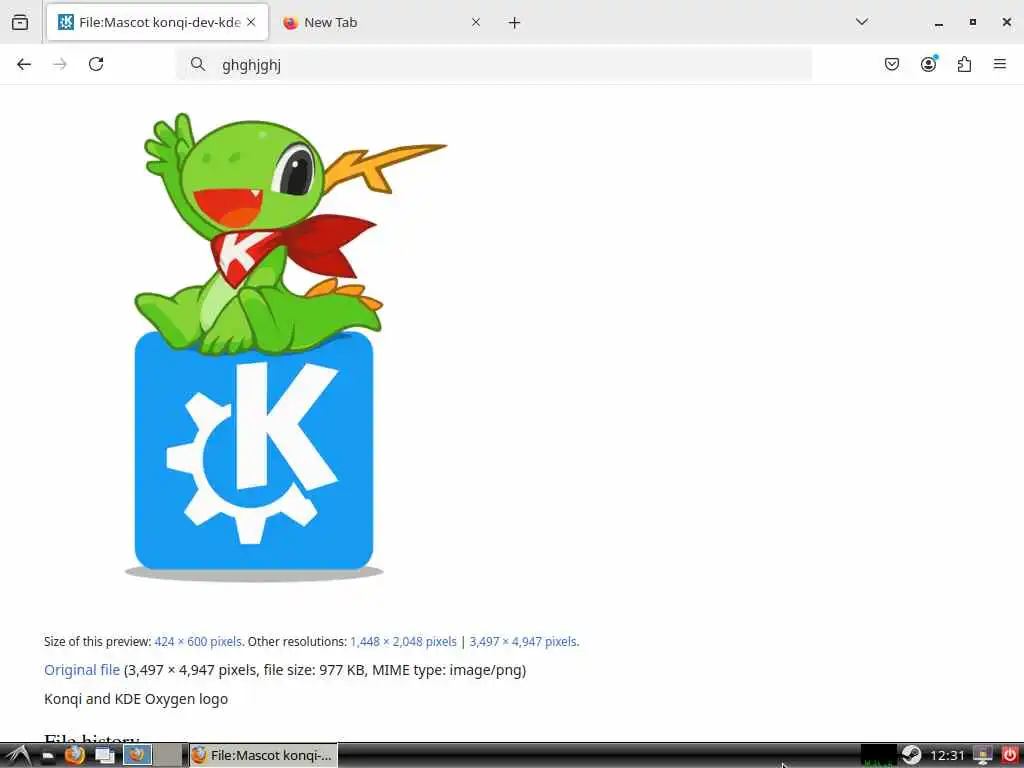Viewport: 1024px width, 768px height.
Task: Open the network monitor tray icon
Action: coord(983,756)
